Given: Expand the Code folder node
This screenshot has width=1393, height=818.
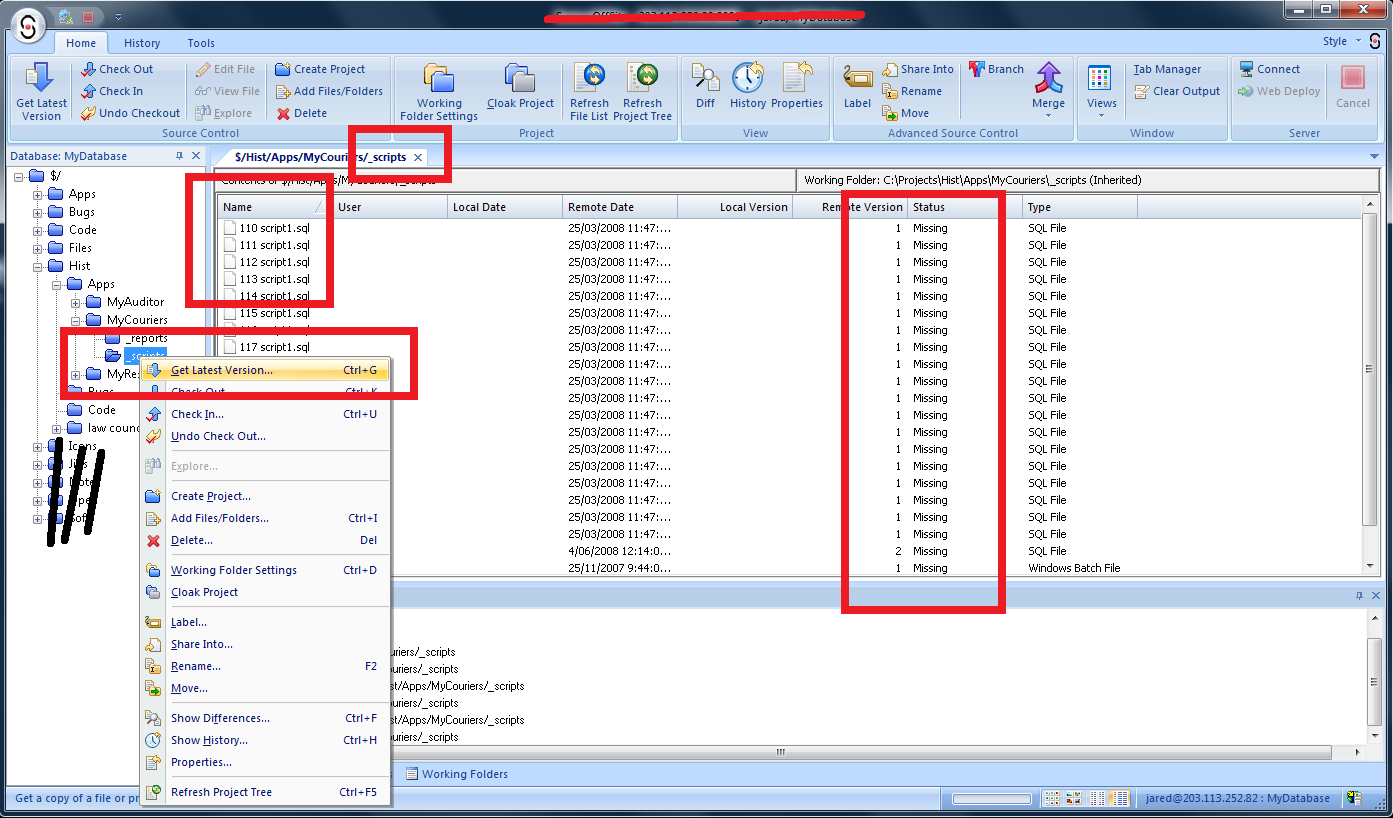Looking at the screenshot, I should [38, 230].
